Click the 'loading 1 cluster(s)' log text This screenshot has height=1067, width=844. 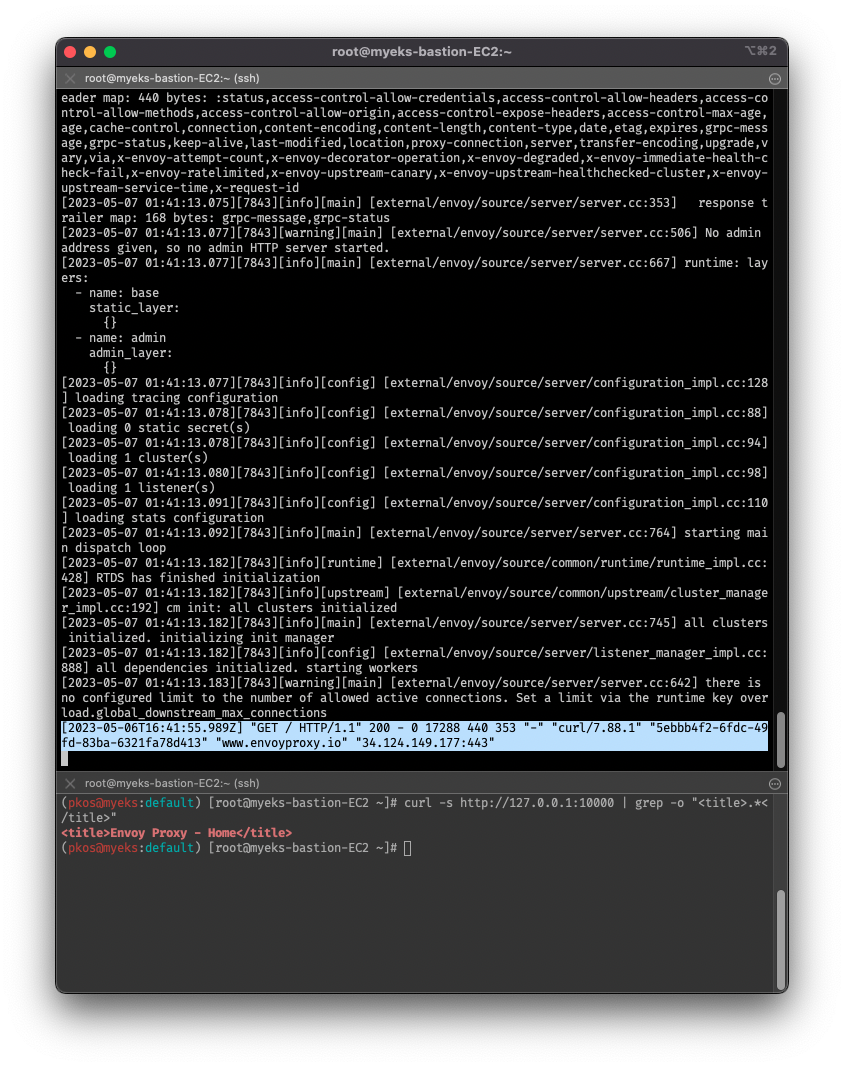pos(138,458)
